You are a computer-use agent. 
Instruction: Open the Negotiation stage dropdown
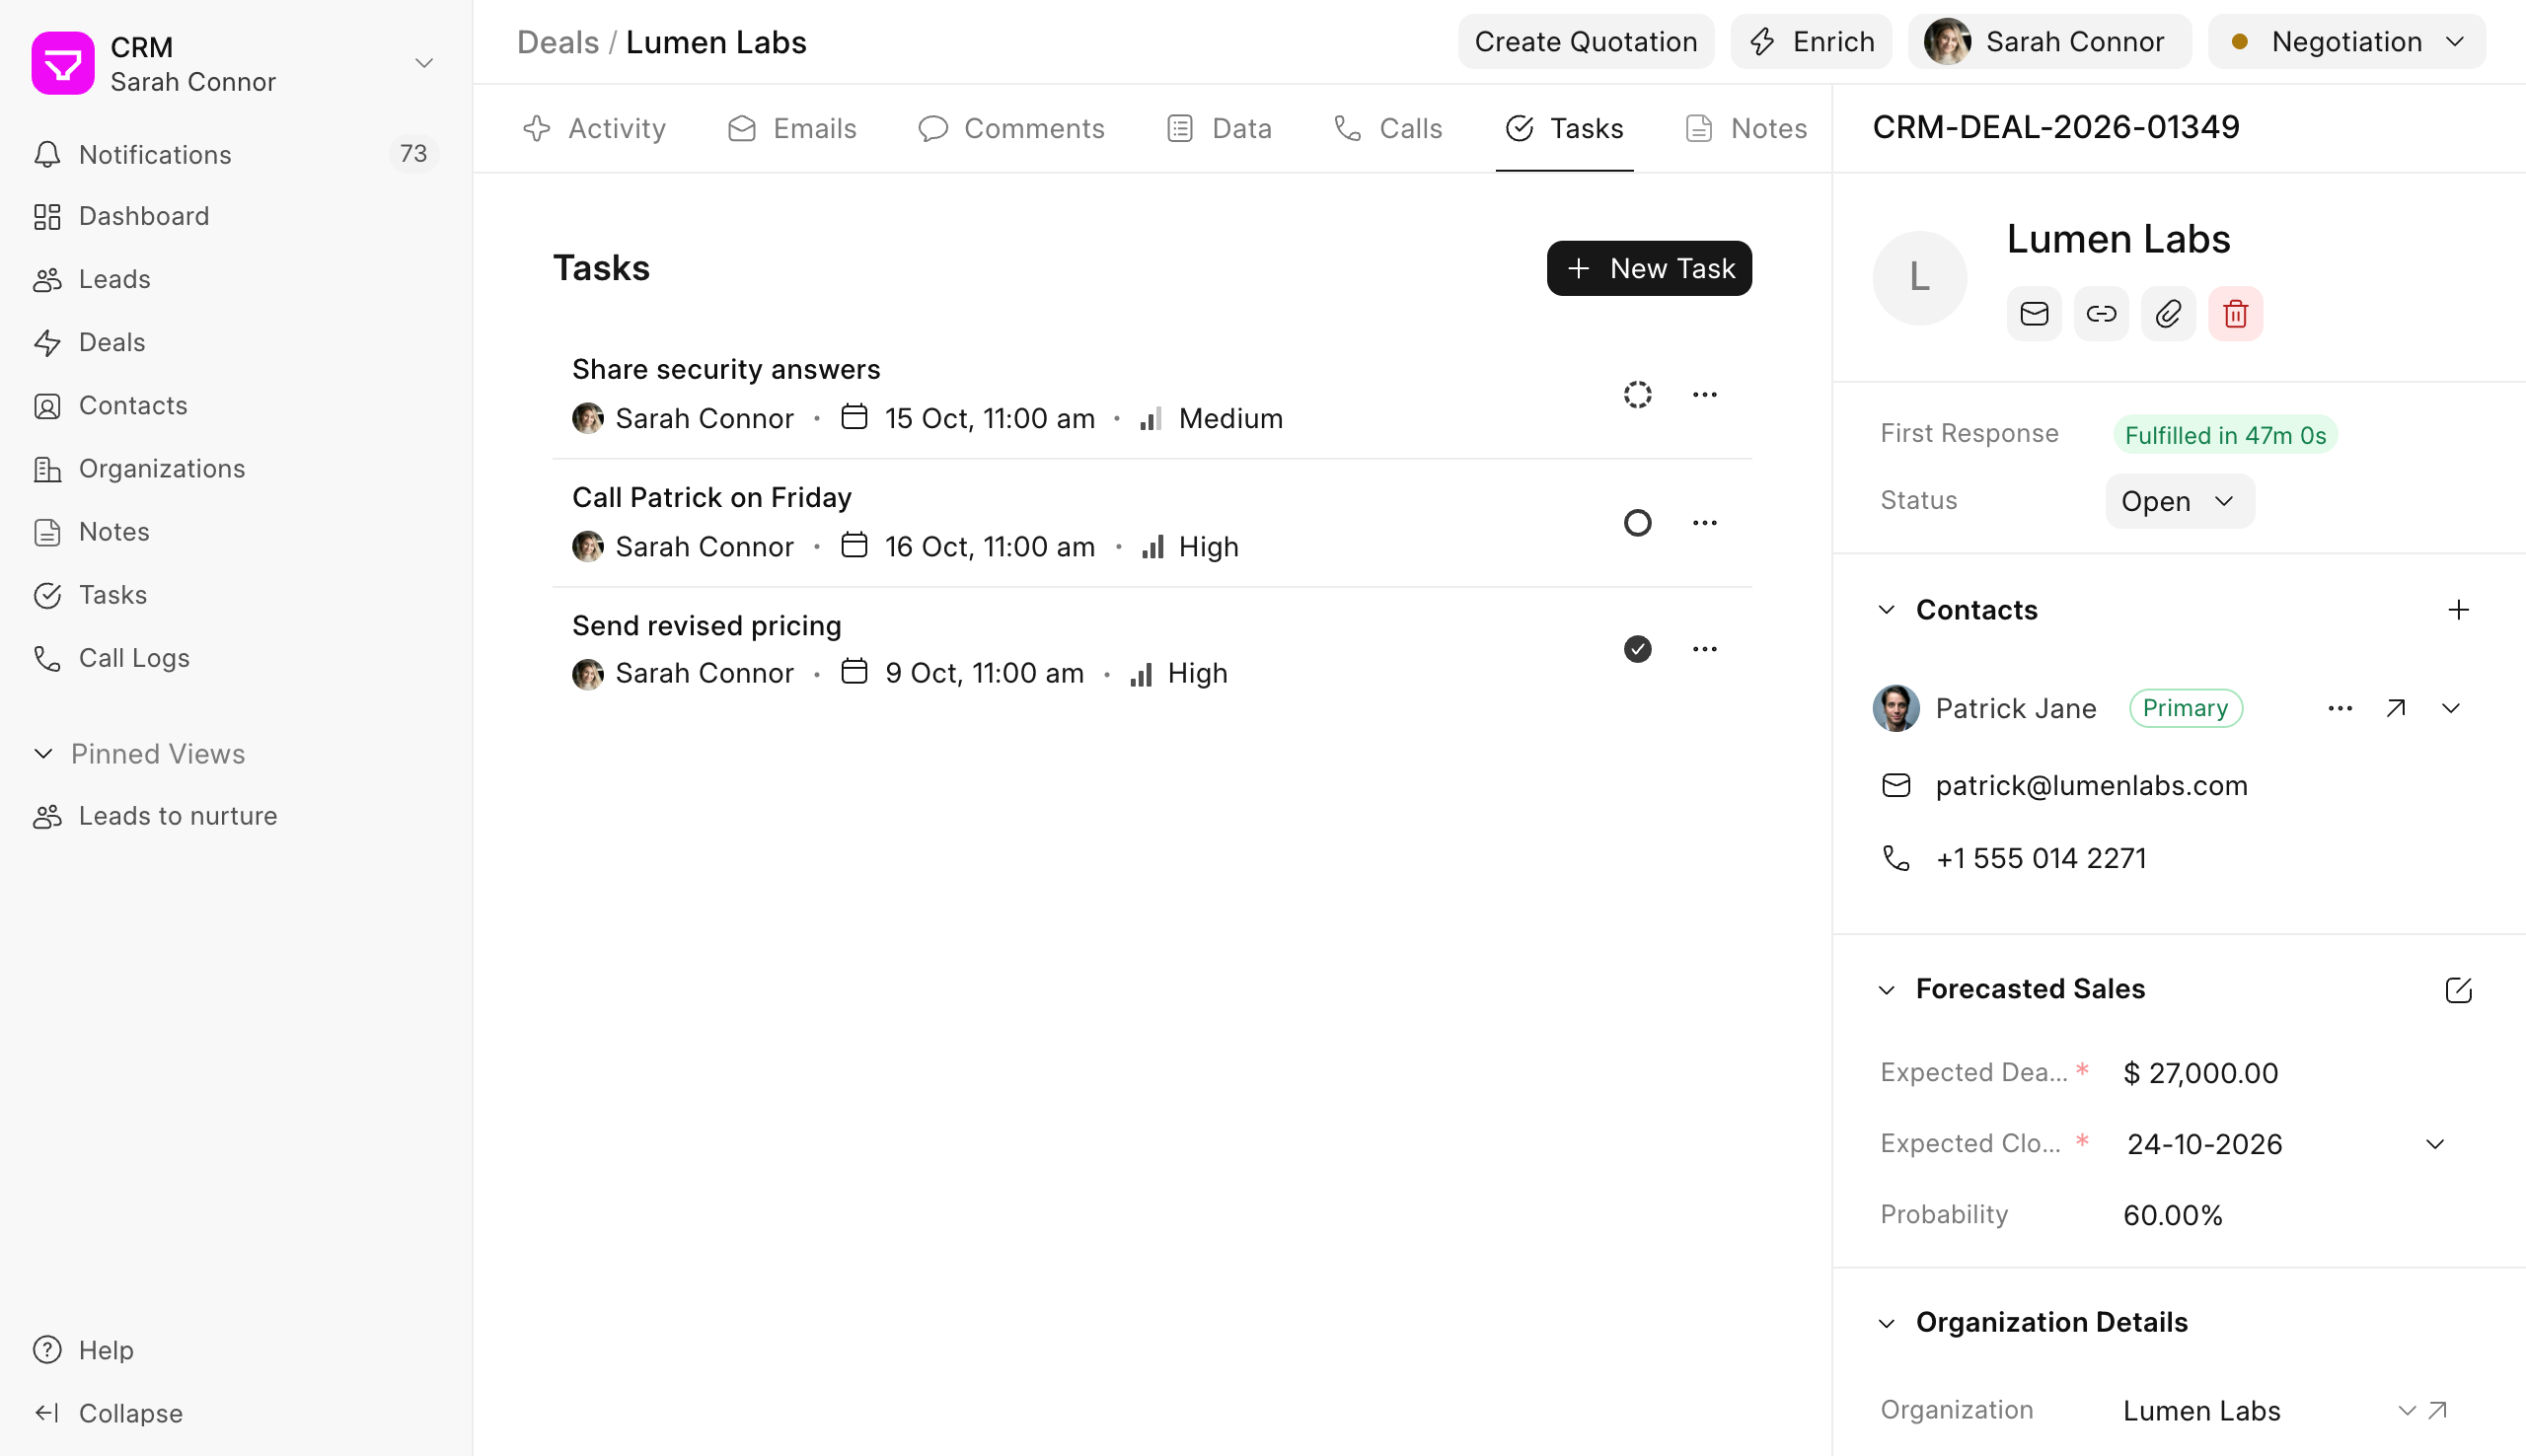coord(2346,42)
